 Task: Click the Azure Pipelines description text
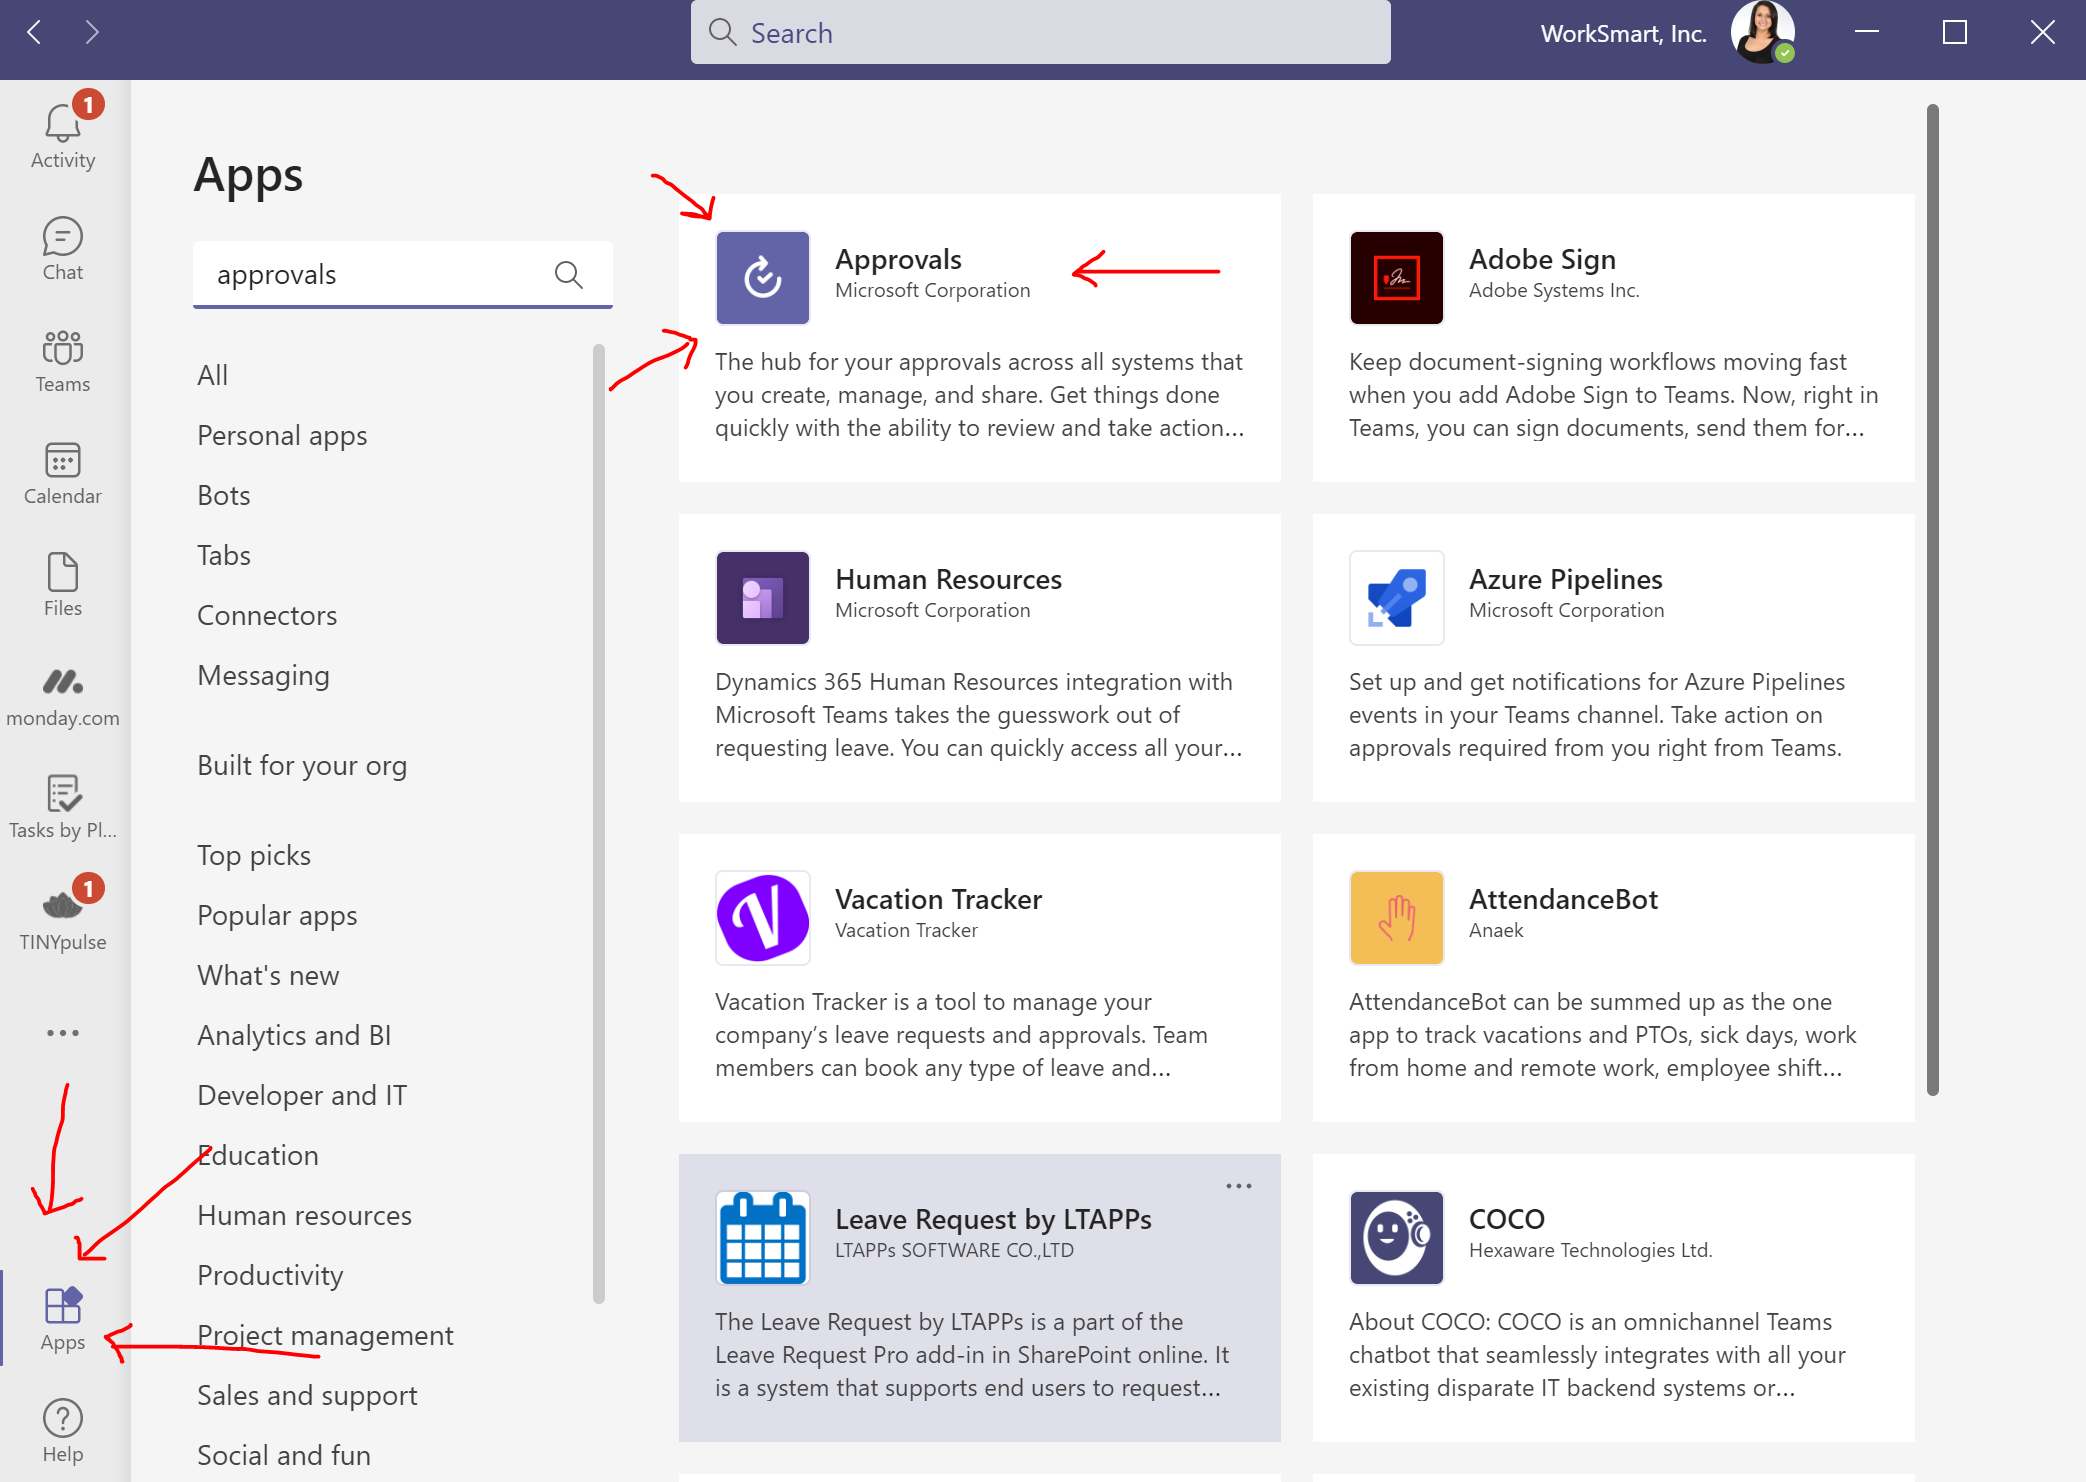point(1597,715)
